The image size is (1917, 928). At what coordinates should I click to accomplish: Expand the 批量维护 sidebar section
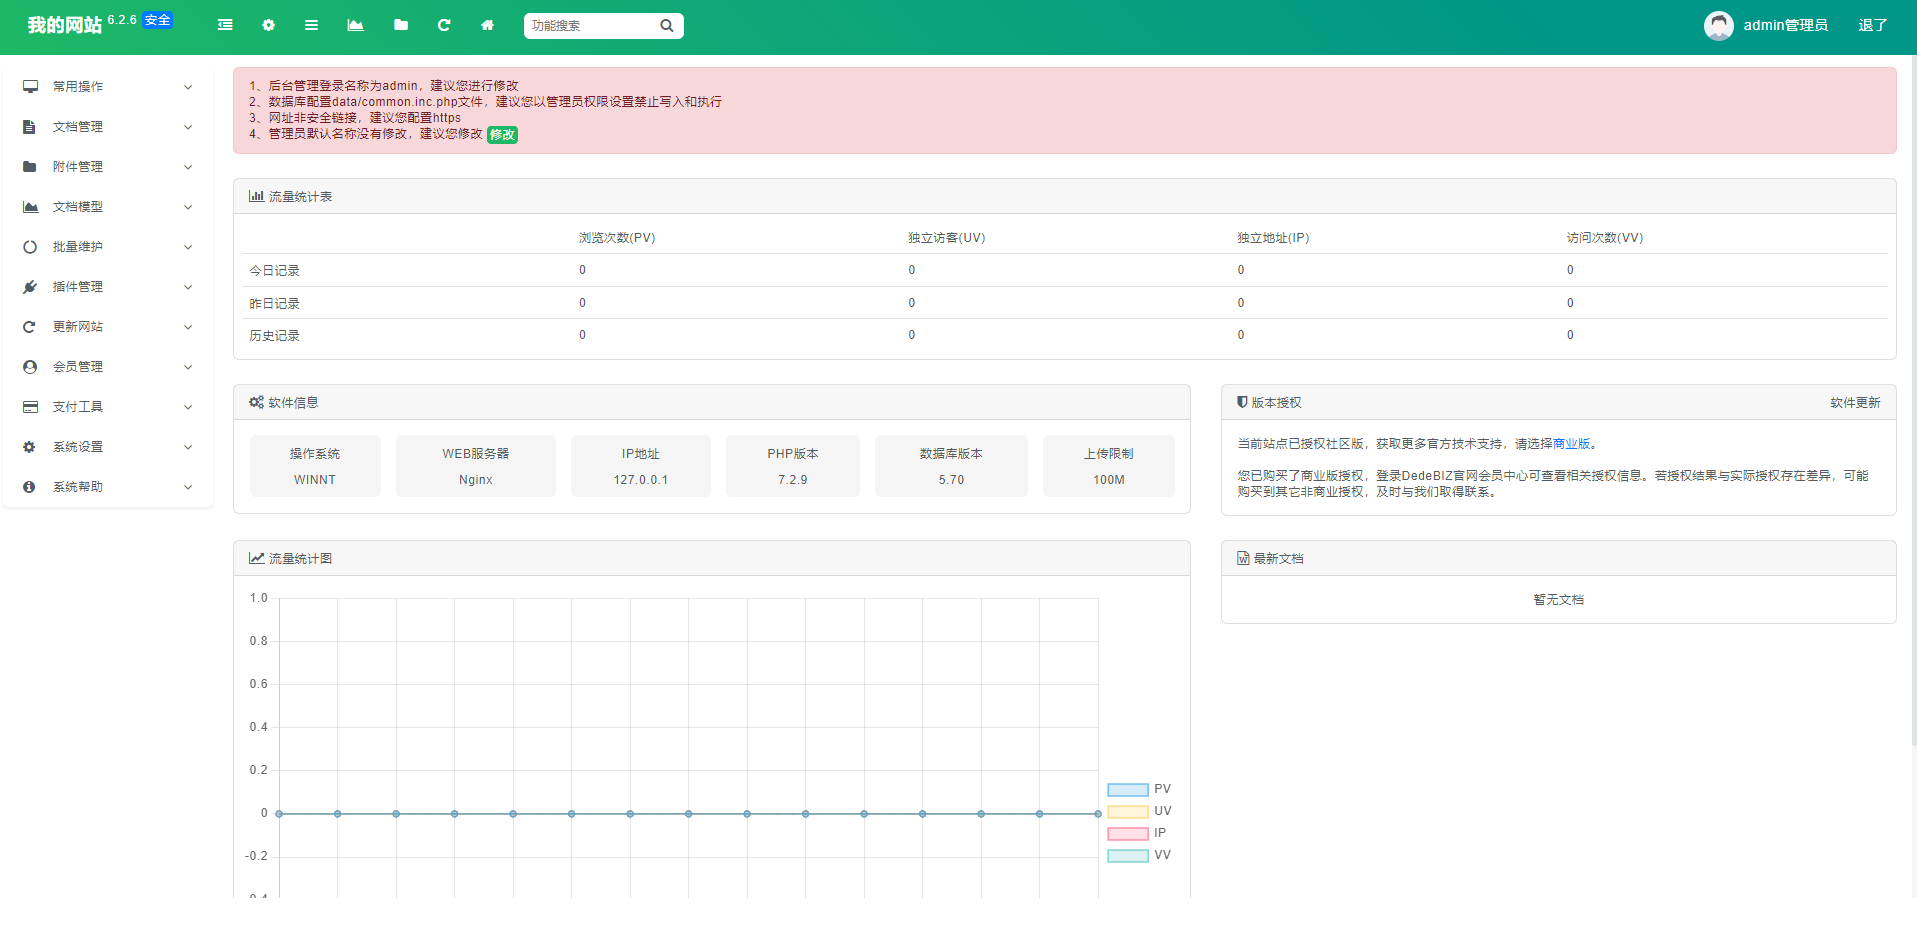79,247
